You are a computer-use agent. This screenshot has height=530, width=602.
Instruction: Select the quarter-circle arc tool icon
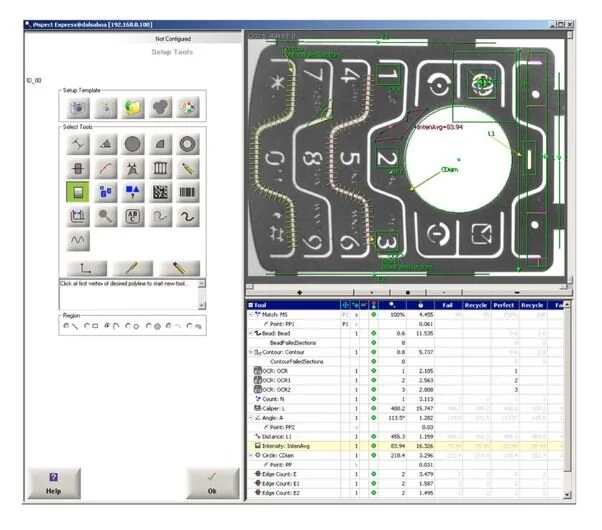[x=160, y=144]
